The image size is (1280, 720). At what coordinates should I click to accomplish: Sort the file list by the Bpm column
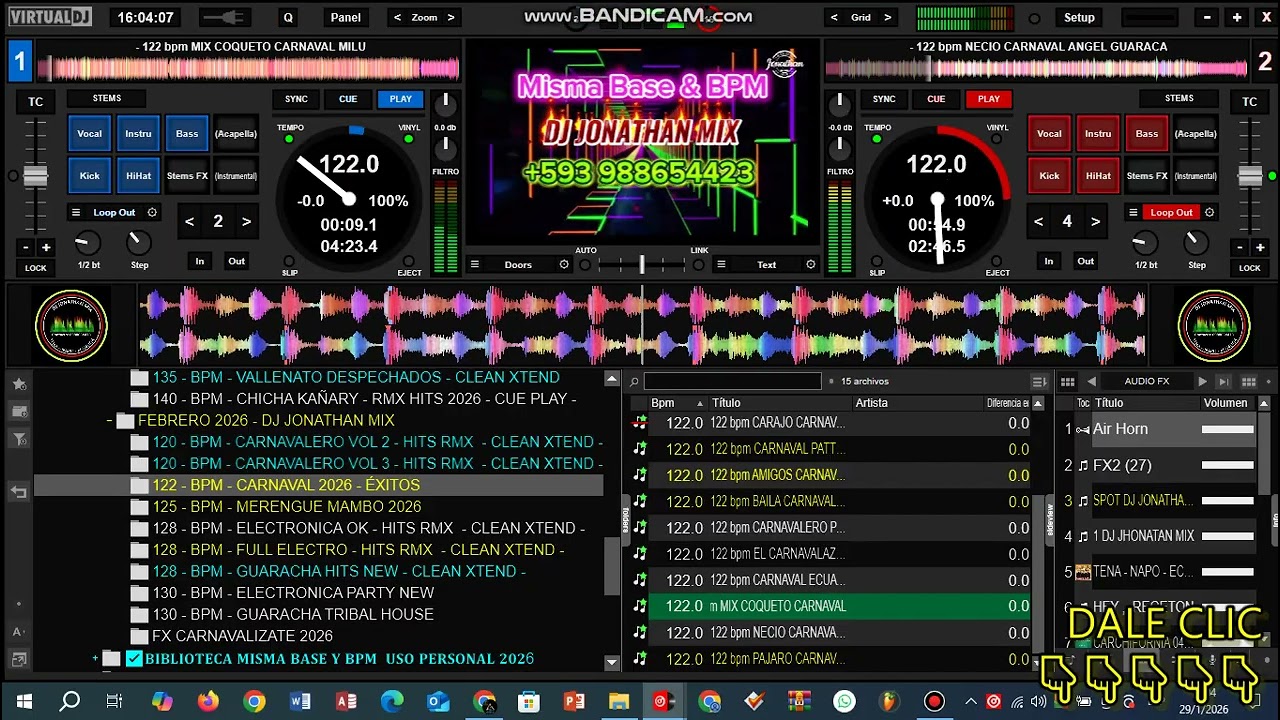point(677,403)
